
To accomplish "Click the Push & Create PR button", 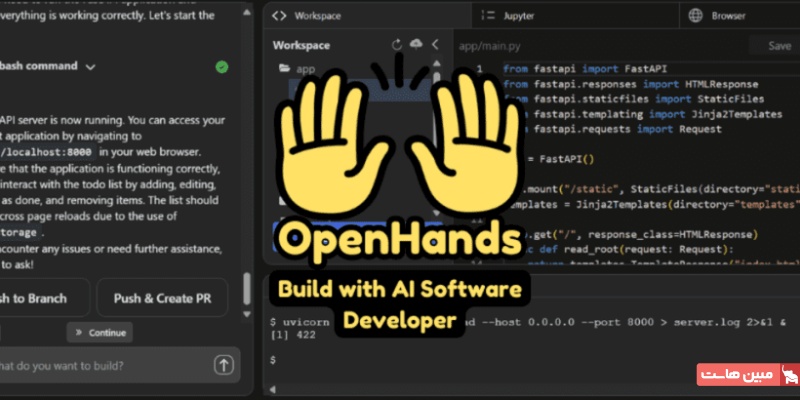I will click(162, 298).
